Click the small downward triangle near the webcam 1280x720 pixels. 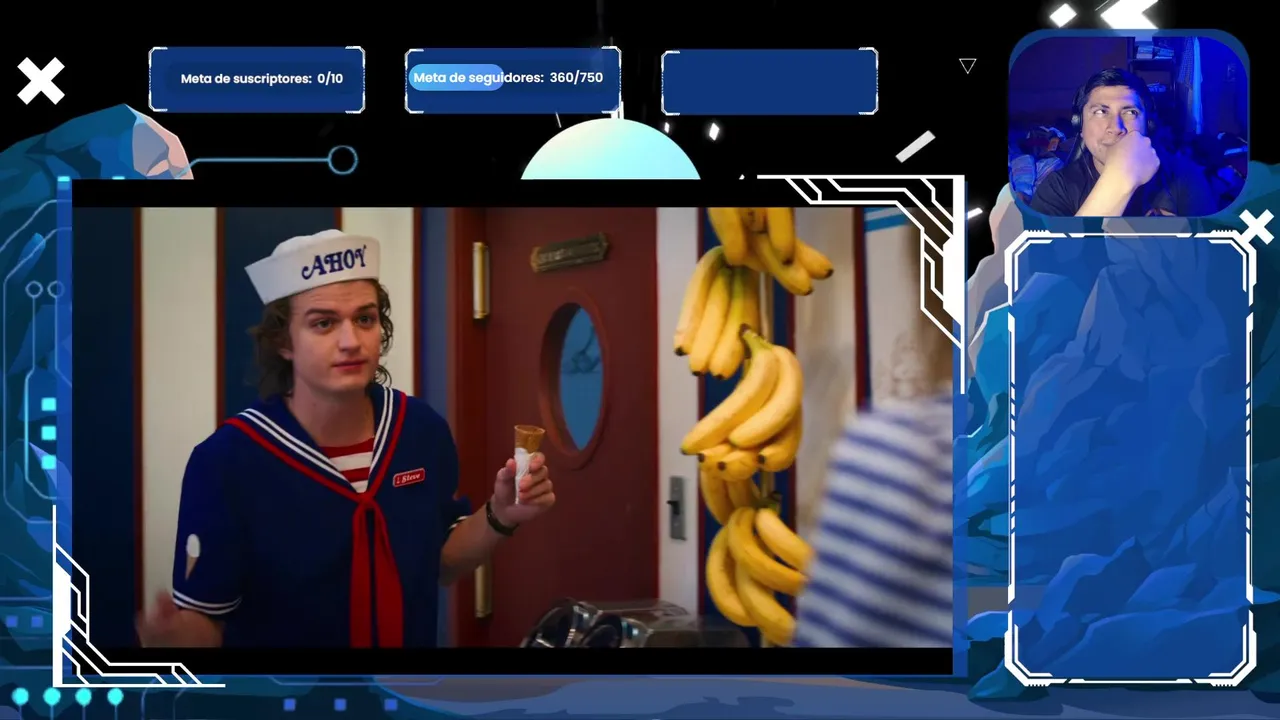(967, 66)
